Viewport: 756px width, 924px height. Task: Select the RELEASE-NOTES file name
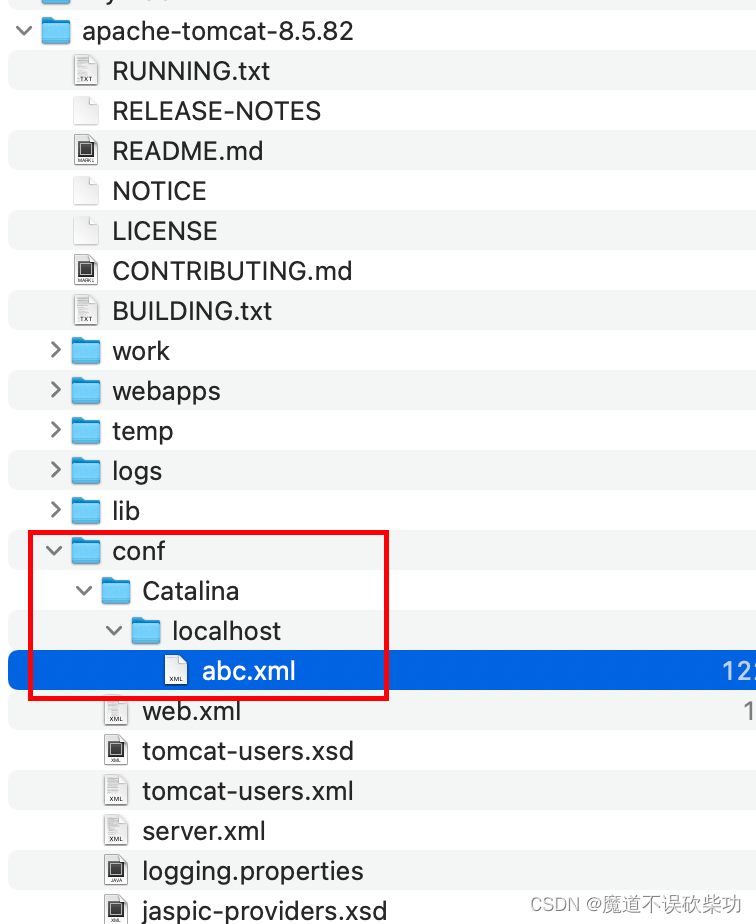[217, 111]
